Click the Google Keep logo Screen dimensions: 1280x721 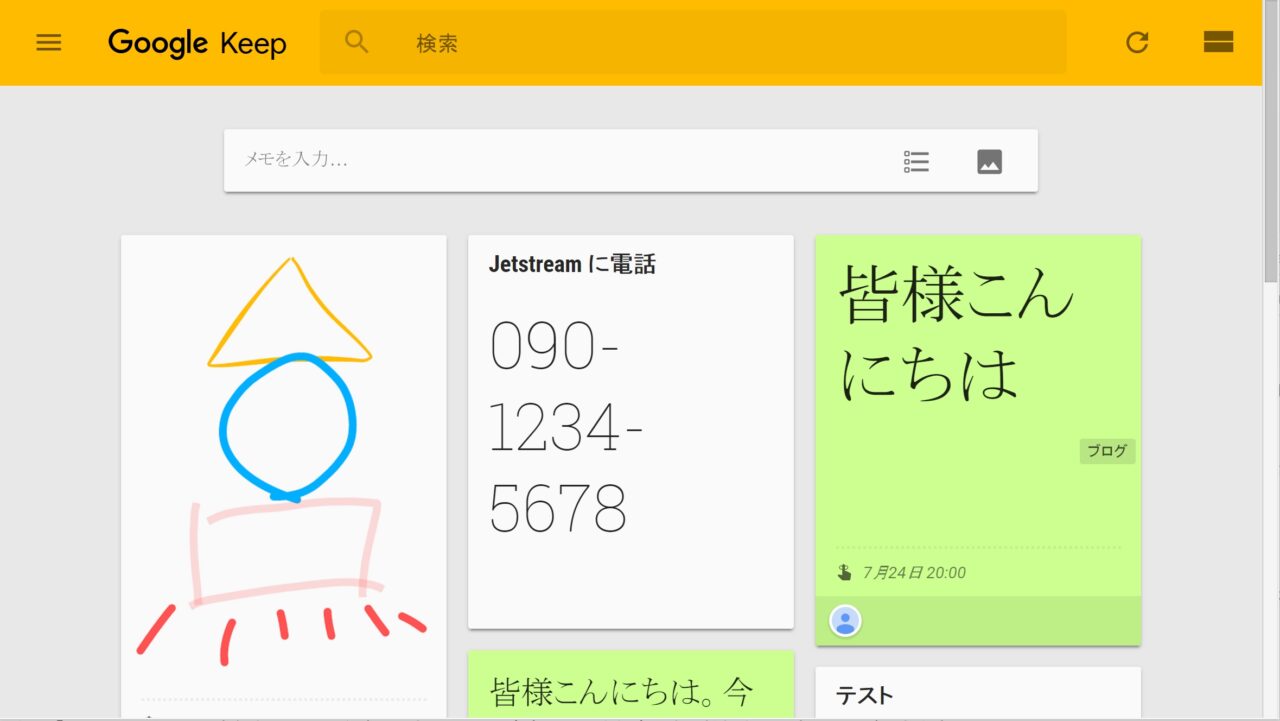click(x=197, y=43)
